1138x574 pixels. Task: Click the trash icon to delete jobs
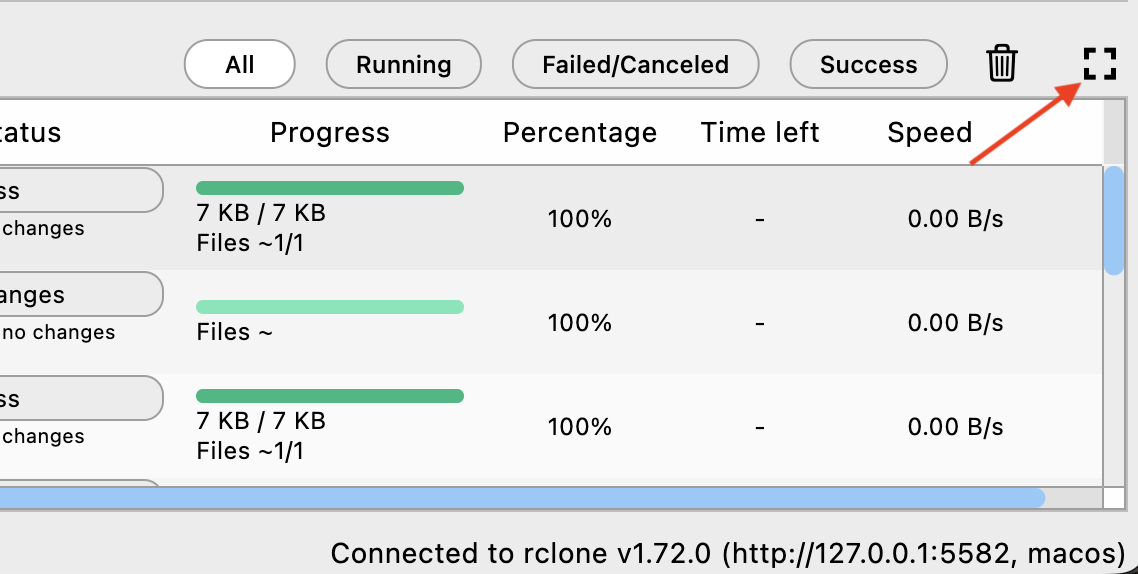click(1002, 64)
